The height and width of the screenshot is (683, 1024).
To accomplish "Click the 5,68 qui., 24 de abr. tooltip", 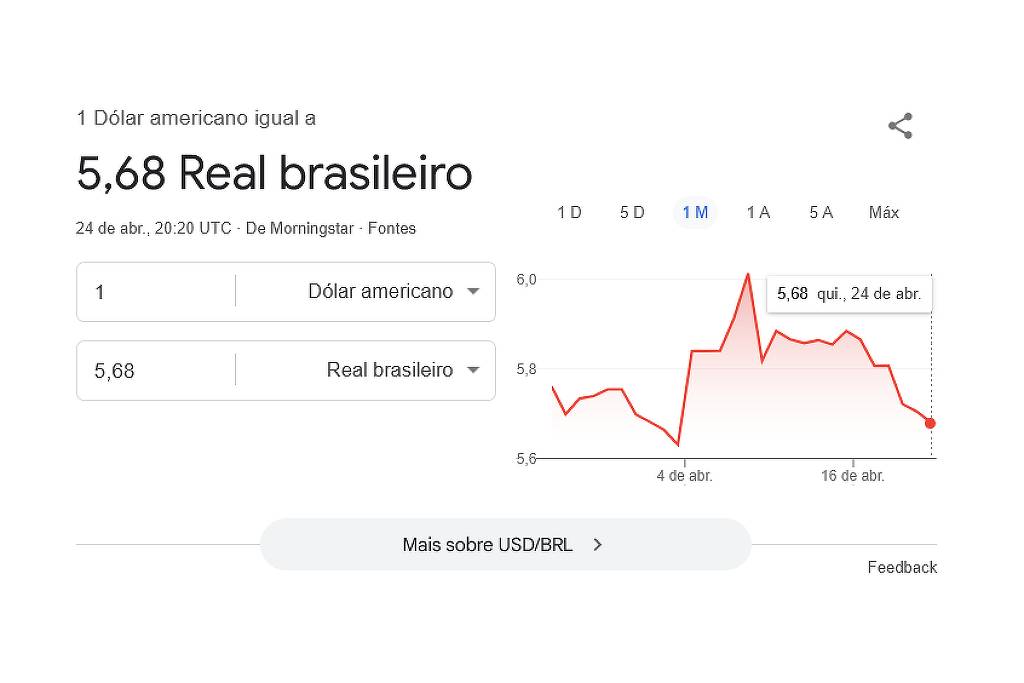I will click(849, 294).
